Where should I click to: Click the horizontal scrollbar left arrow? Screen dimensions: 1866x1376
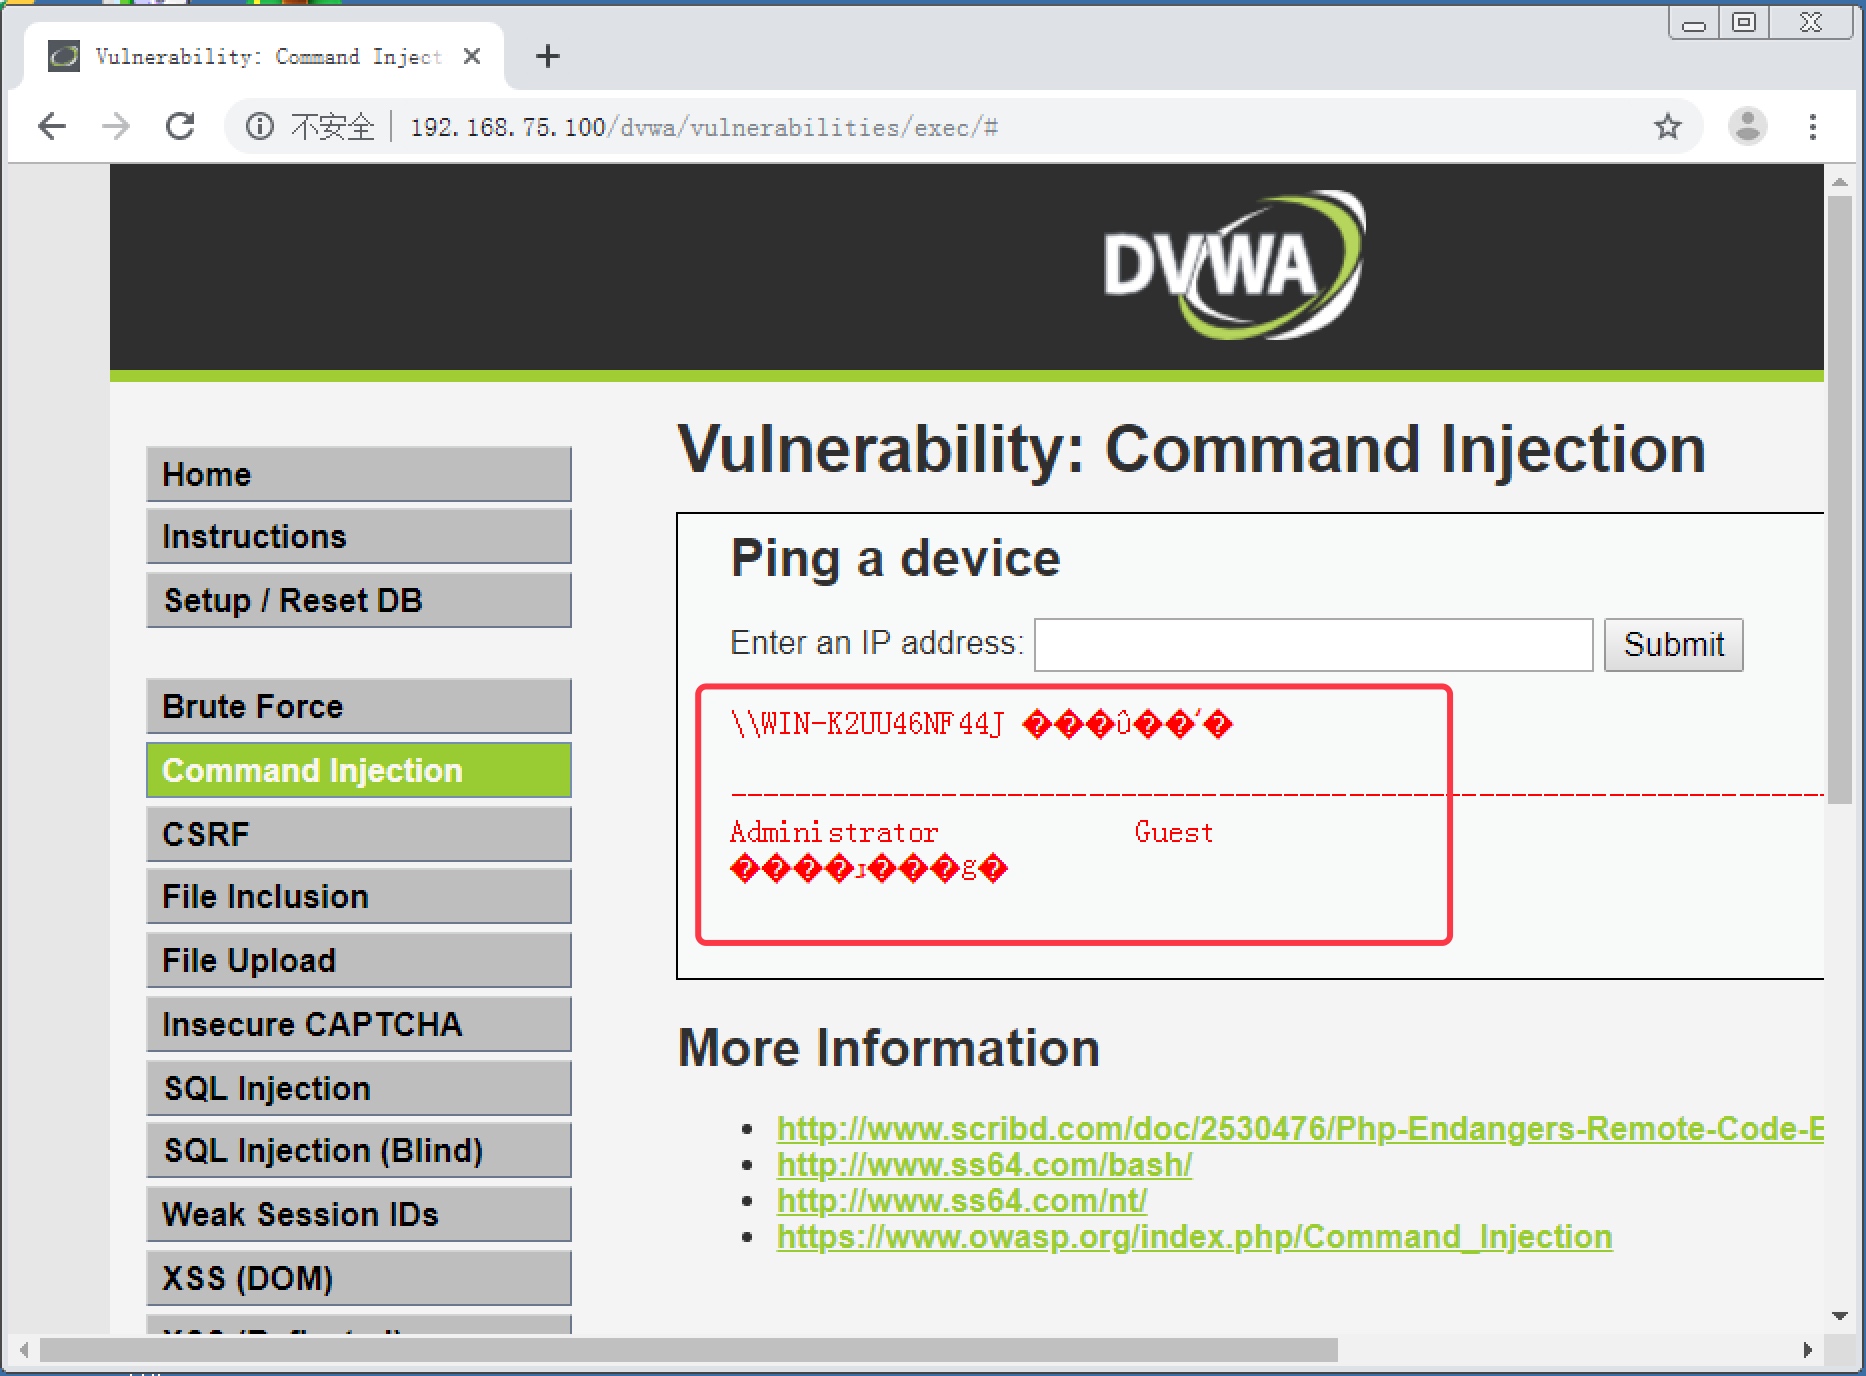24,1350
